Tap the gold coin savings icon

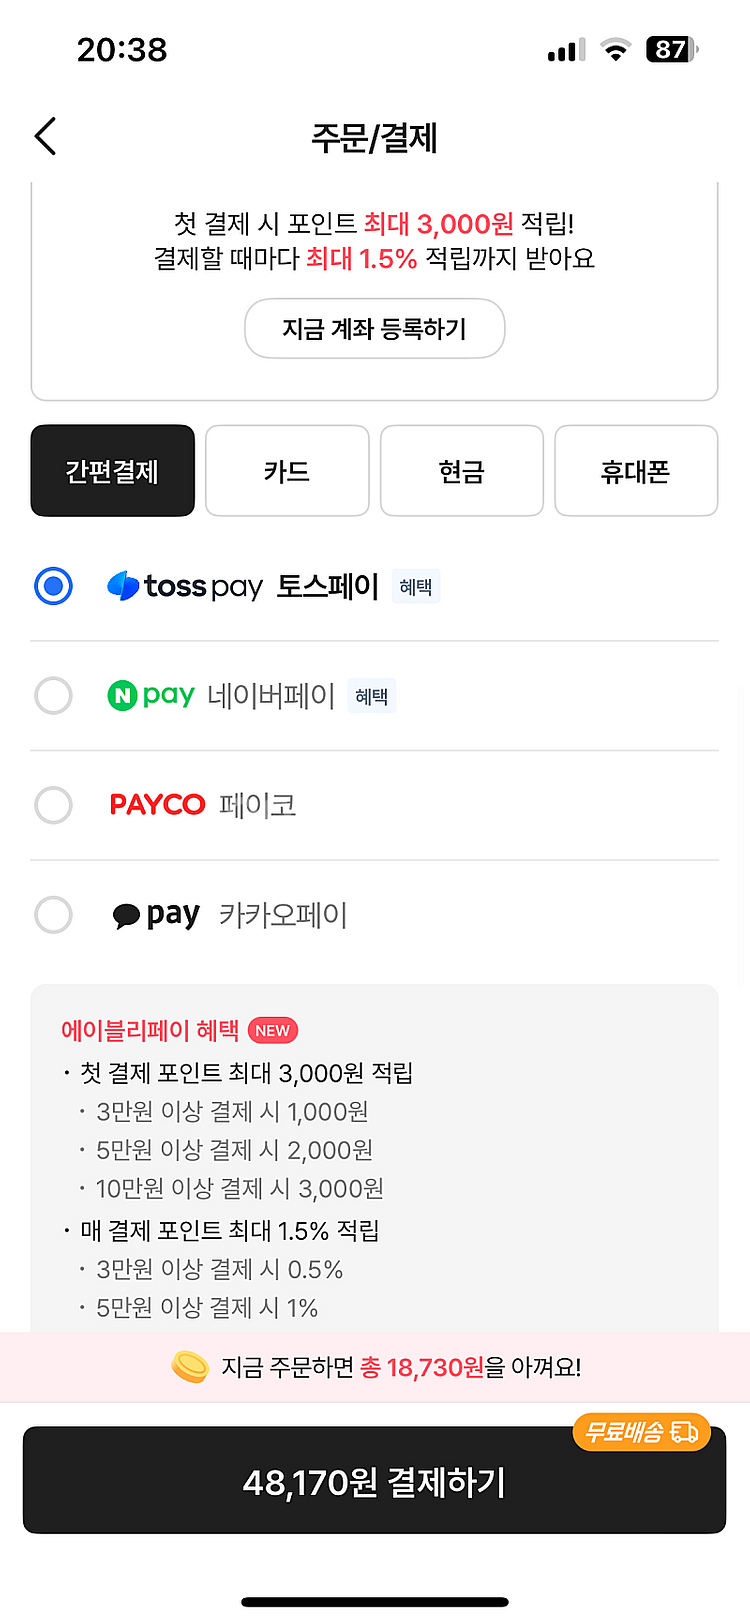[x=189, y=1366]
